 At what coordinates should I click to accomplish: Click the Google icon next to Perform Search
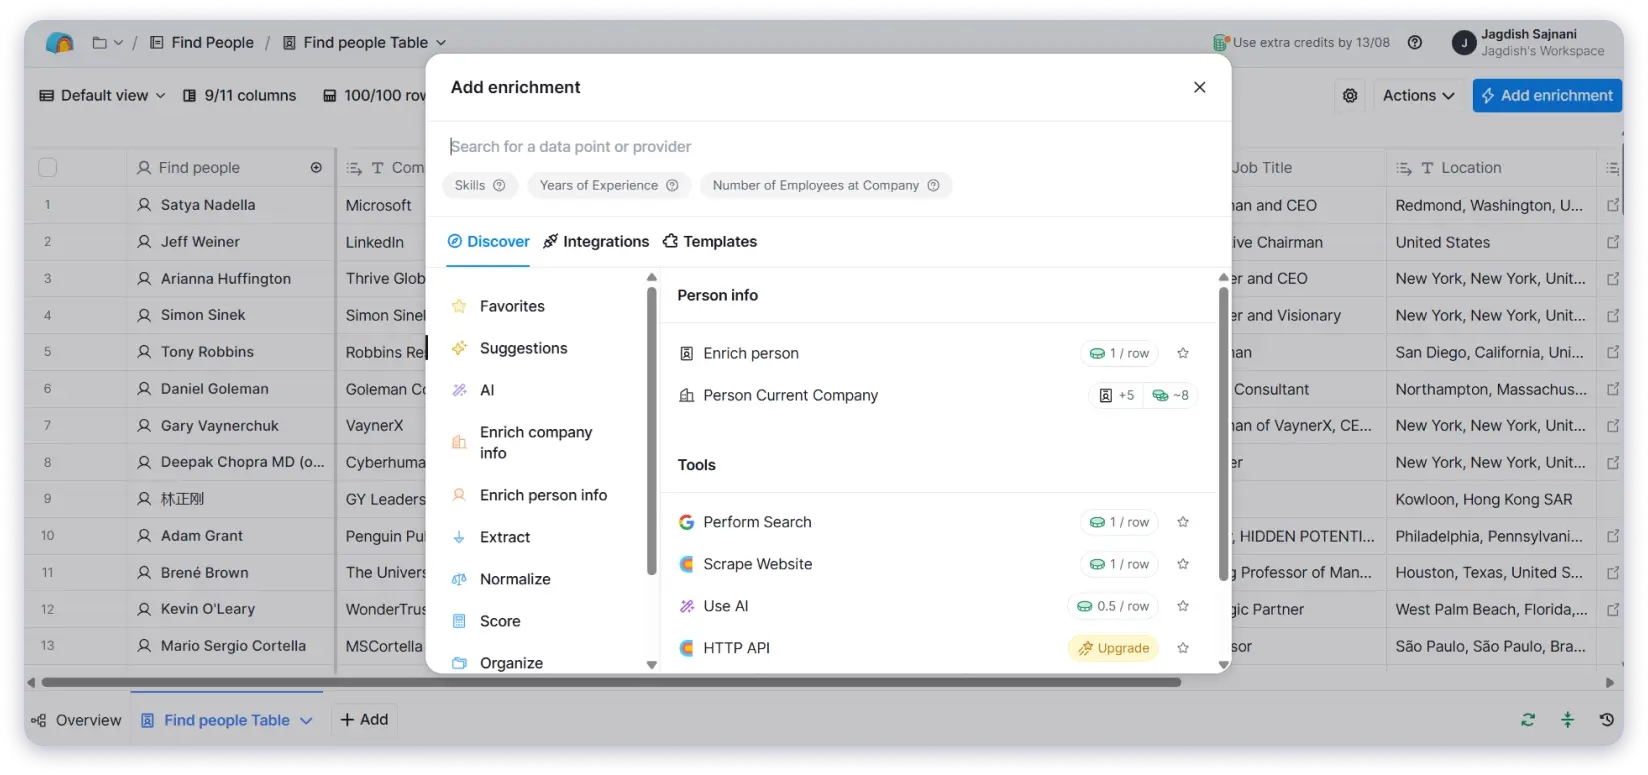[x=687, y=522]
